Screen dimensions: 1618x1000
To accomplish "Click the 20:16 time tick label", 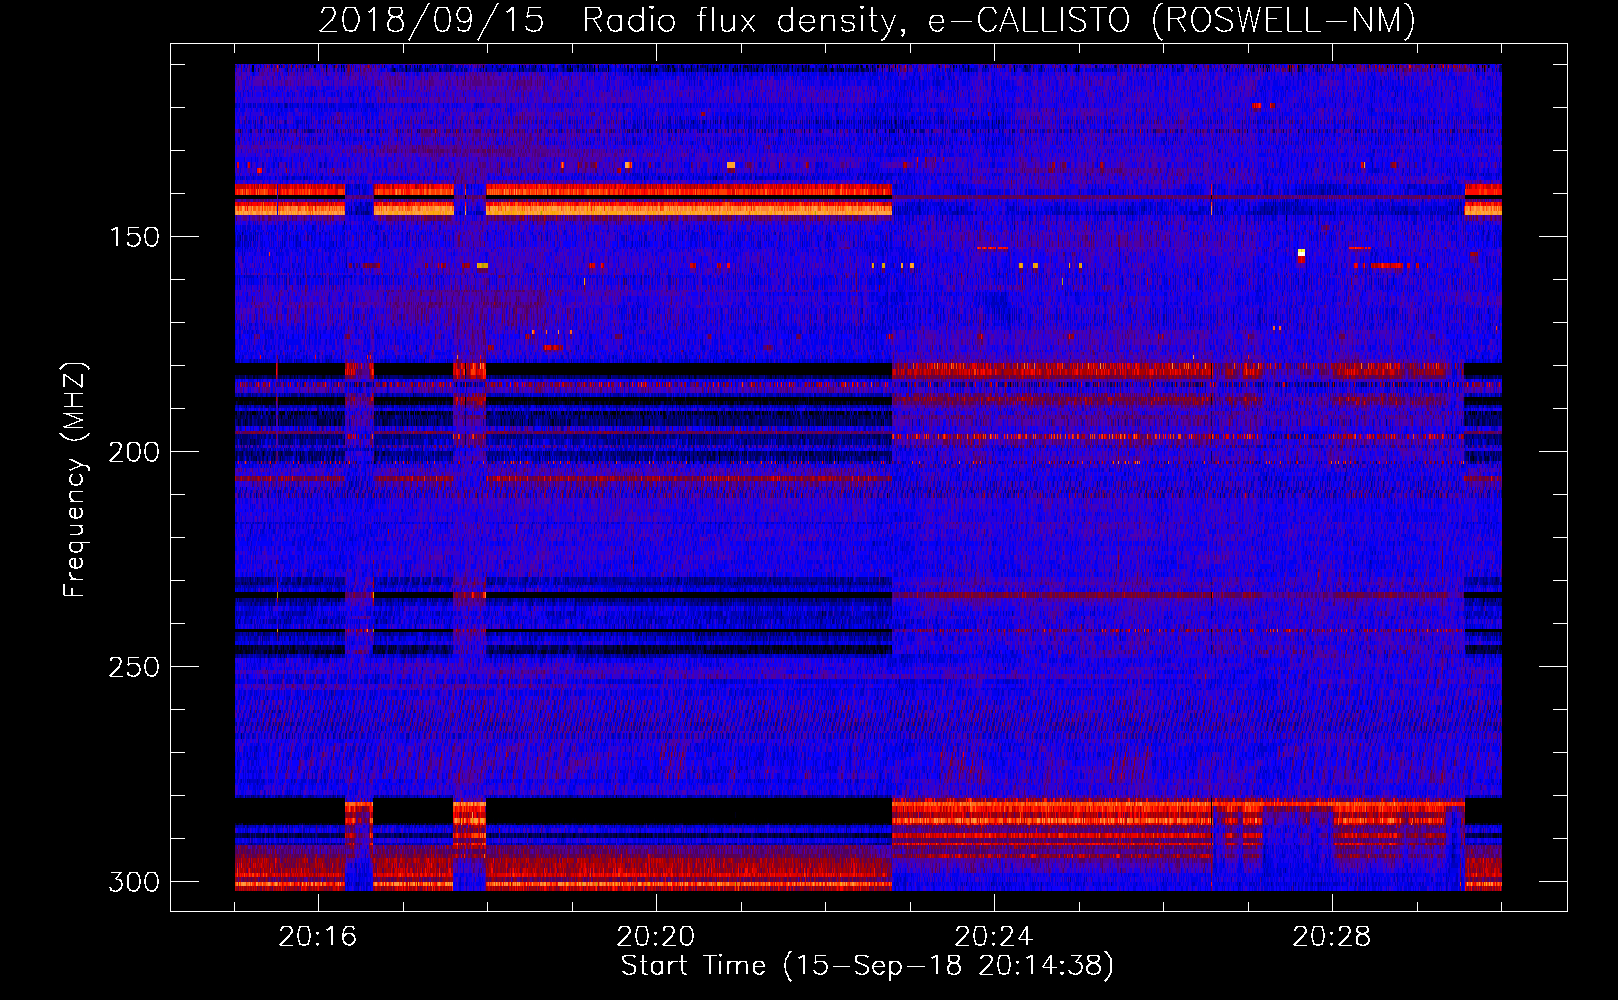I will (x=318, y=936).
